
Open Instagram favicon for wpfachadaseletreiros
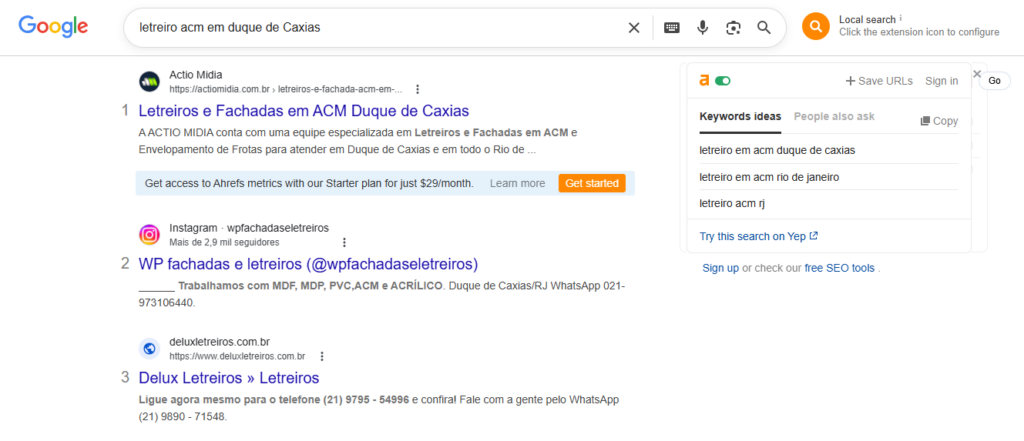pyautogui.click(x=150, y=235)
